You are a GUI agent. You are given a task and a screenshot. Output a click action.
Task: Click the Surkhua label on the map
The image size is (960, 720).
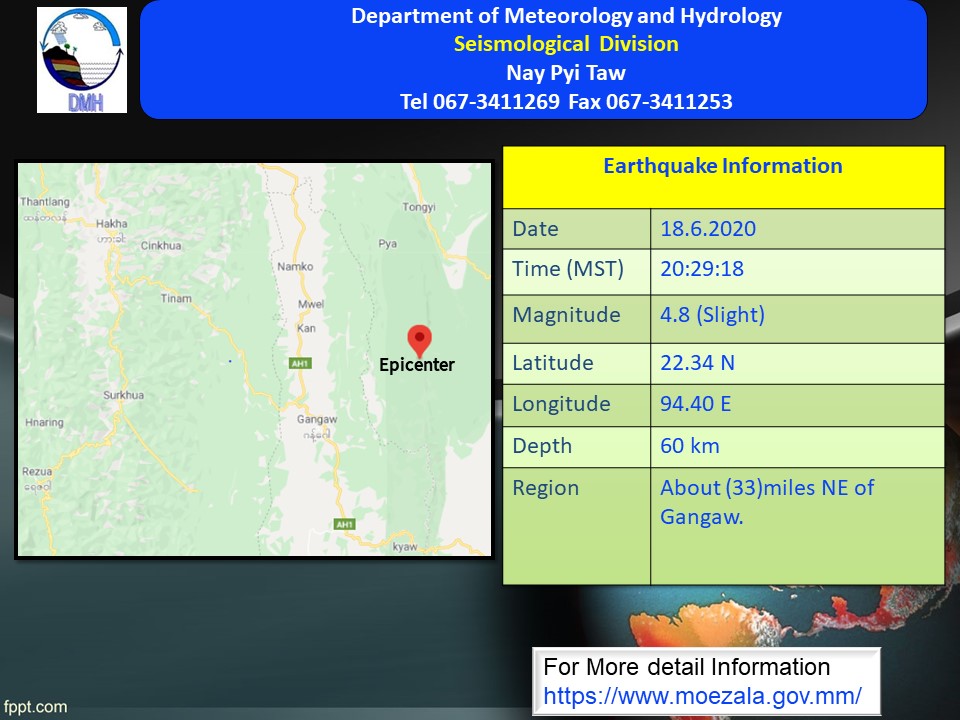(x=123, y=395)
